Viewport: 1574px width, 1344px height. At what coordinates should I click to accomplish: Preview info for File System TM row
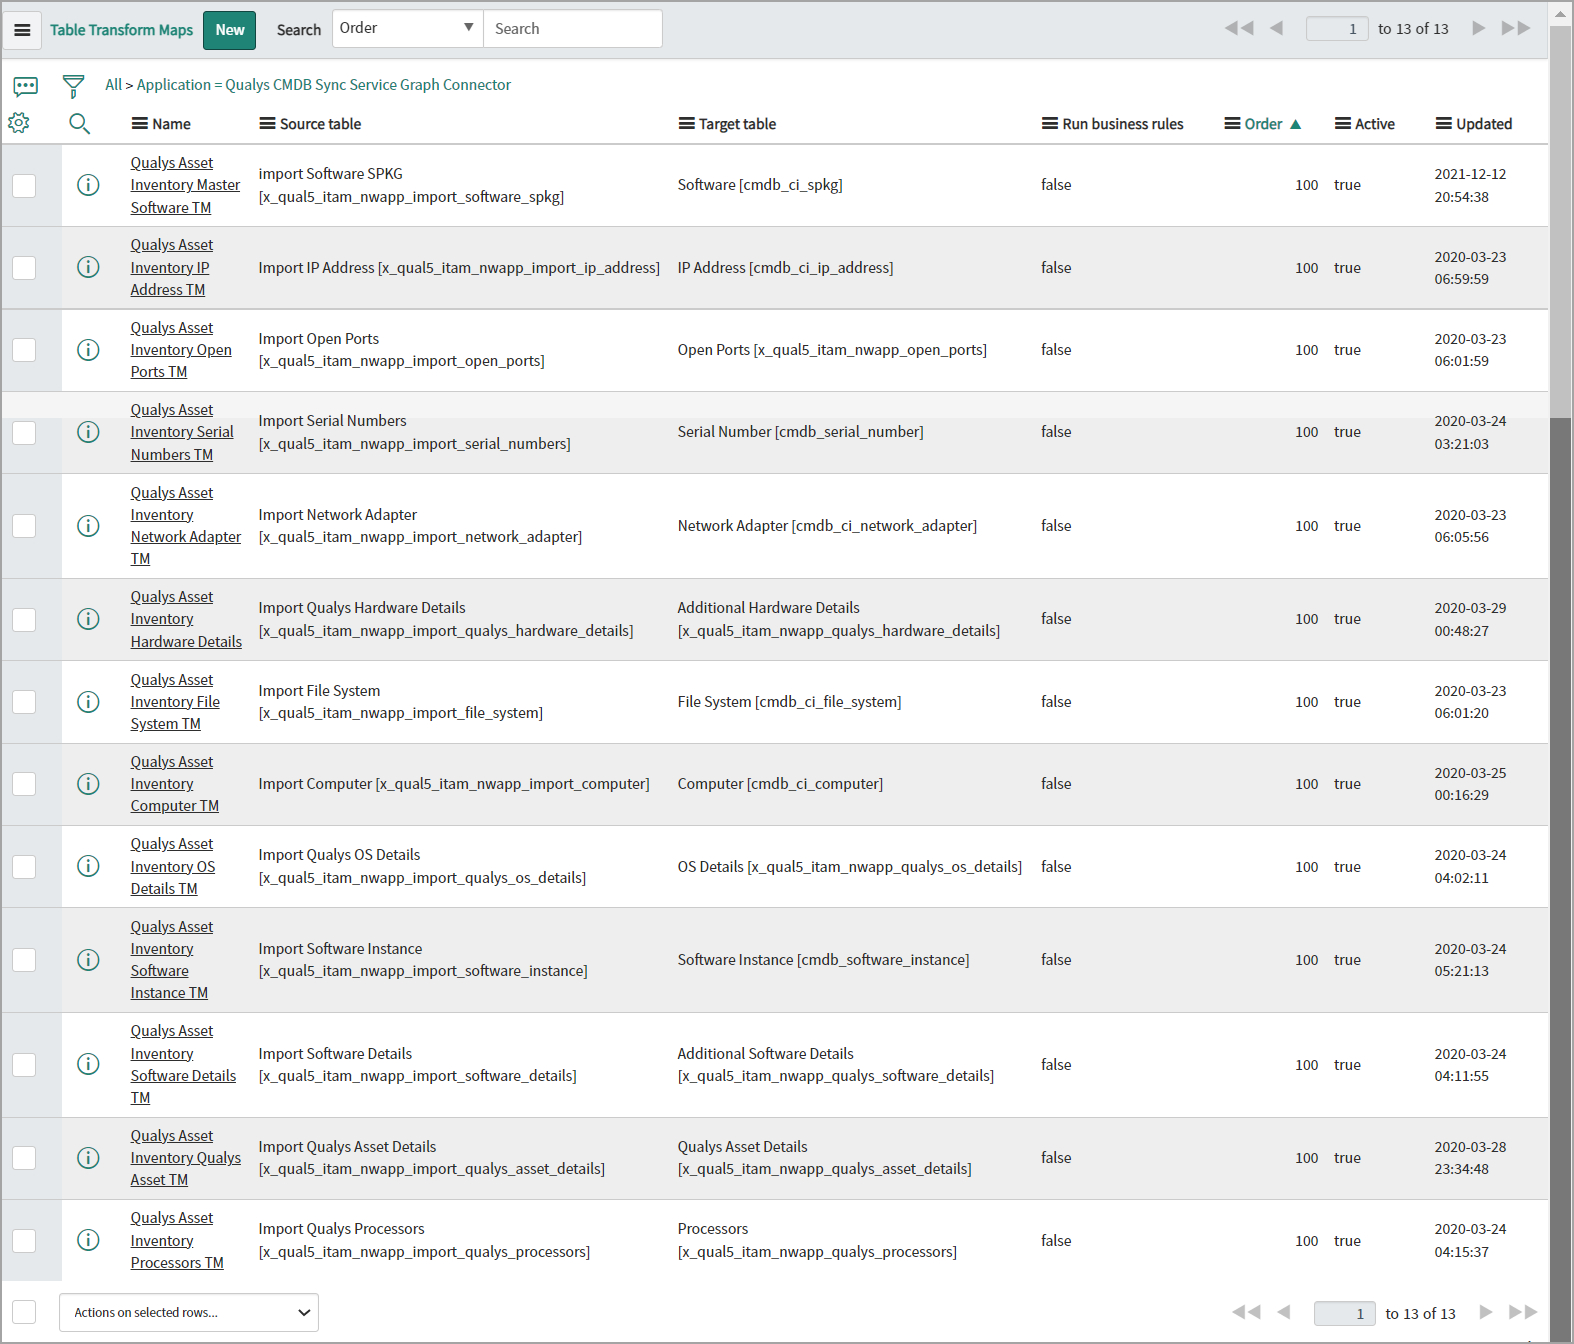pyautogui.click(x=88, y=702)
